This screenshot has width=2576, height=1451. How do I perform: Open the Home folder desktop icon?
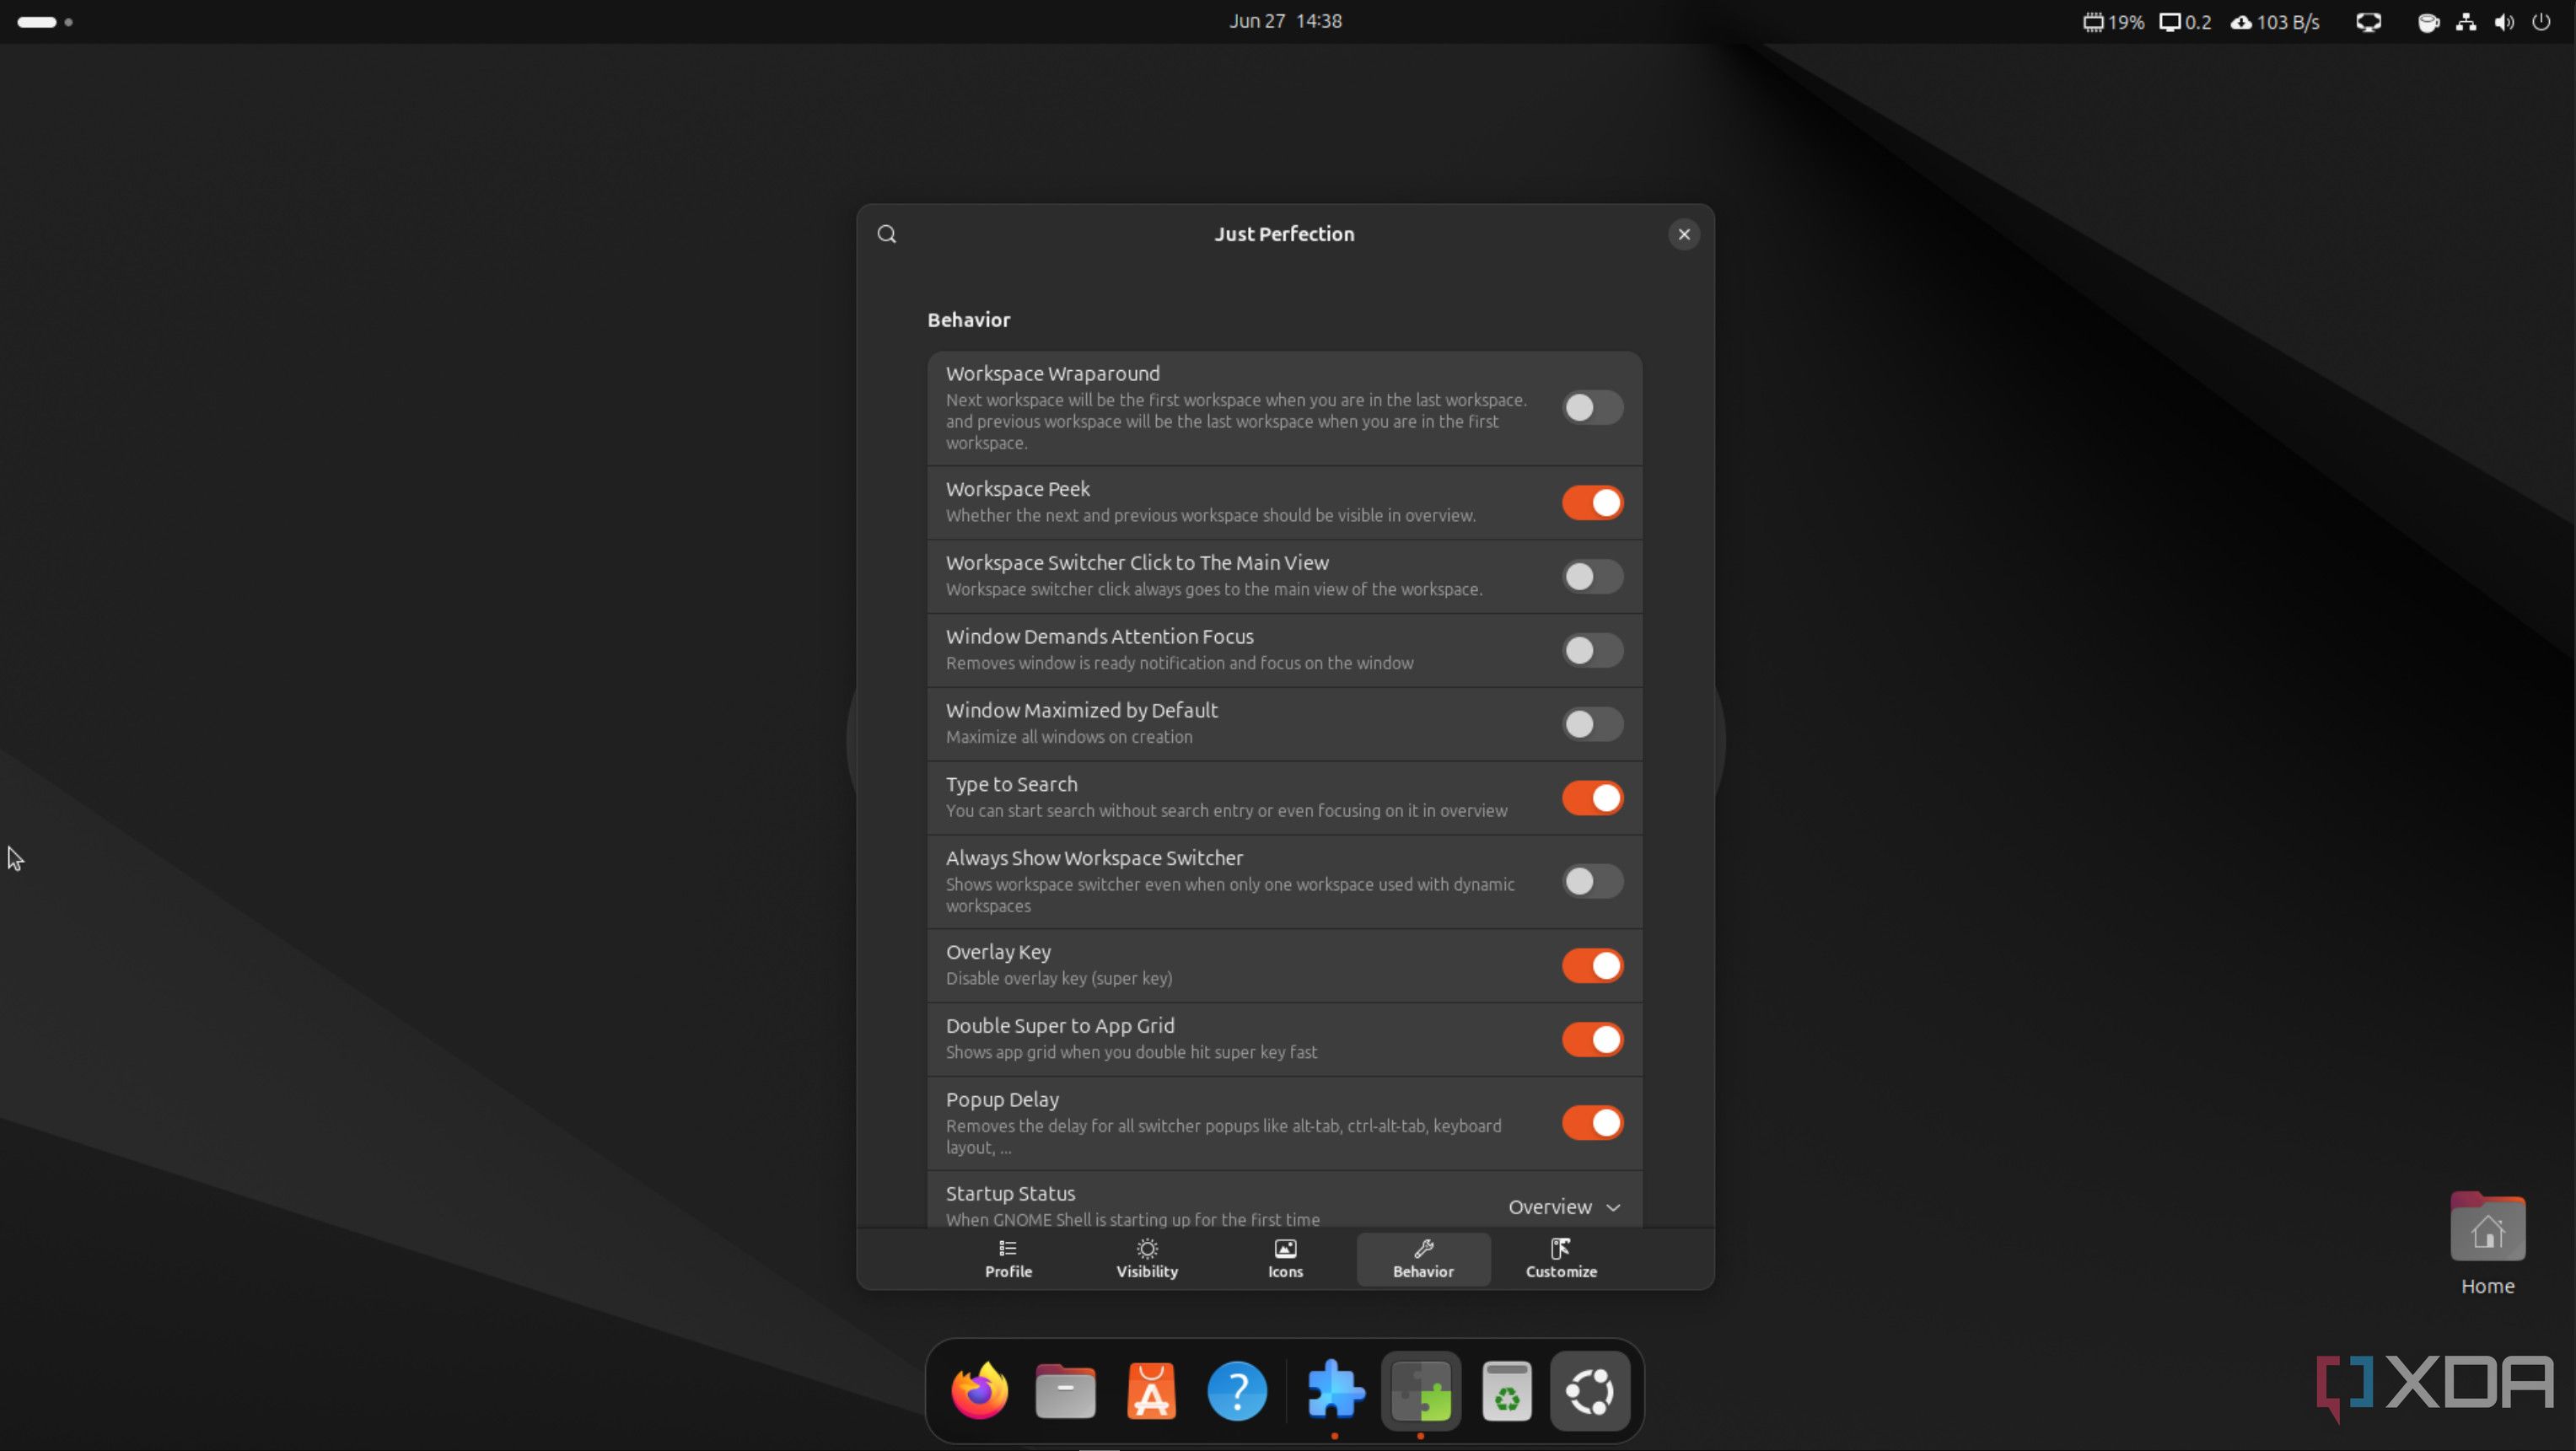point(2487,1243)
